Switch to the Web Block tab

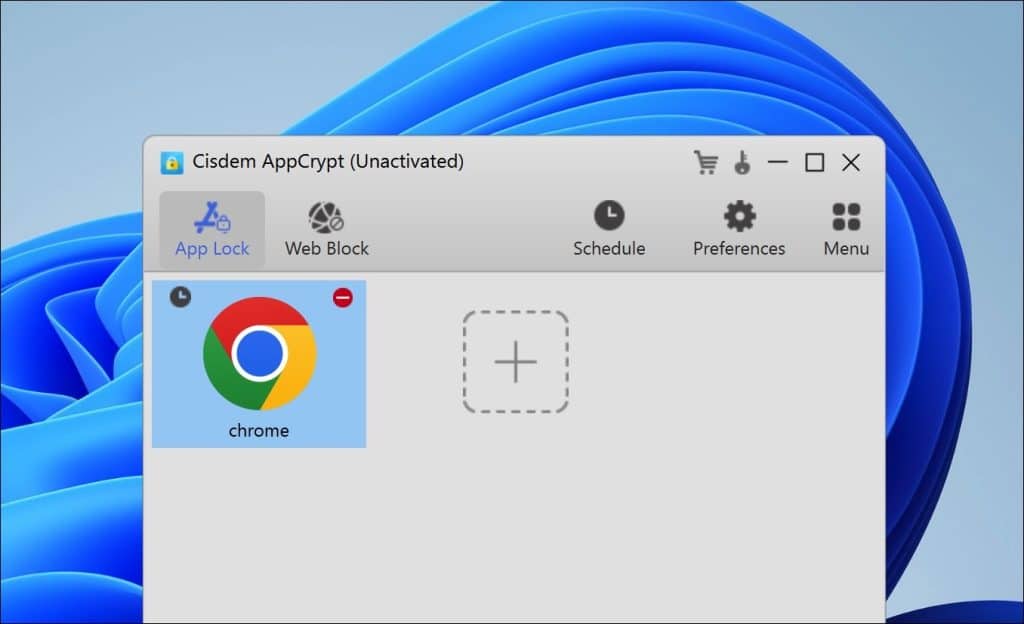pyautogui.click(x=327, y=230)
